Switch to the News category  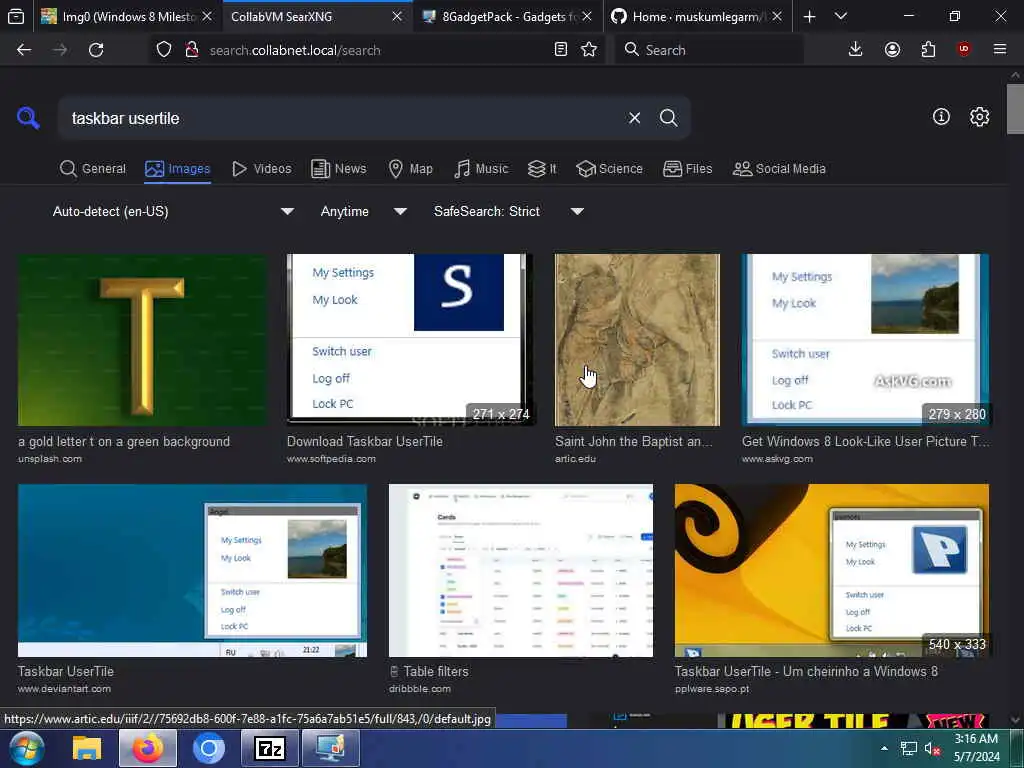(x=339, y=168)
